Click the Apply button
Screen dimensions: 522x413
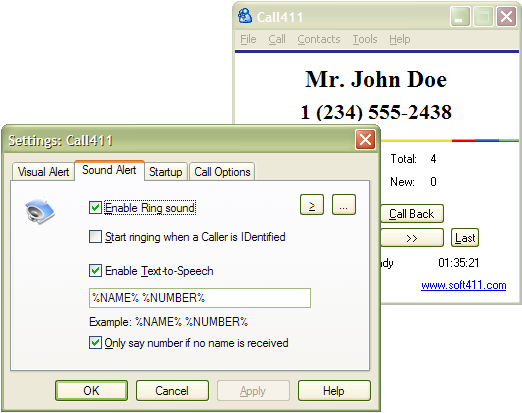253,390
